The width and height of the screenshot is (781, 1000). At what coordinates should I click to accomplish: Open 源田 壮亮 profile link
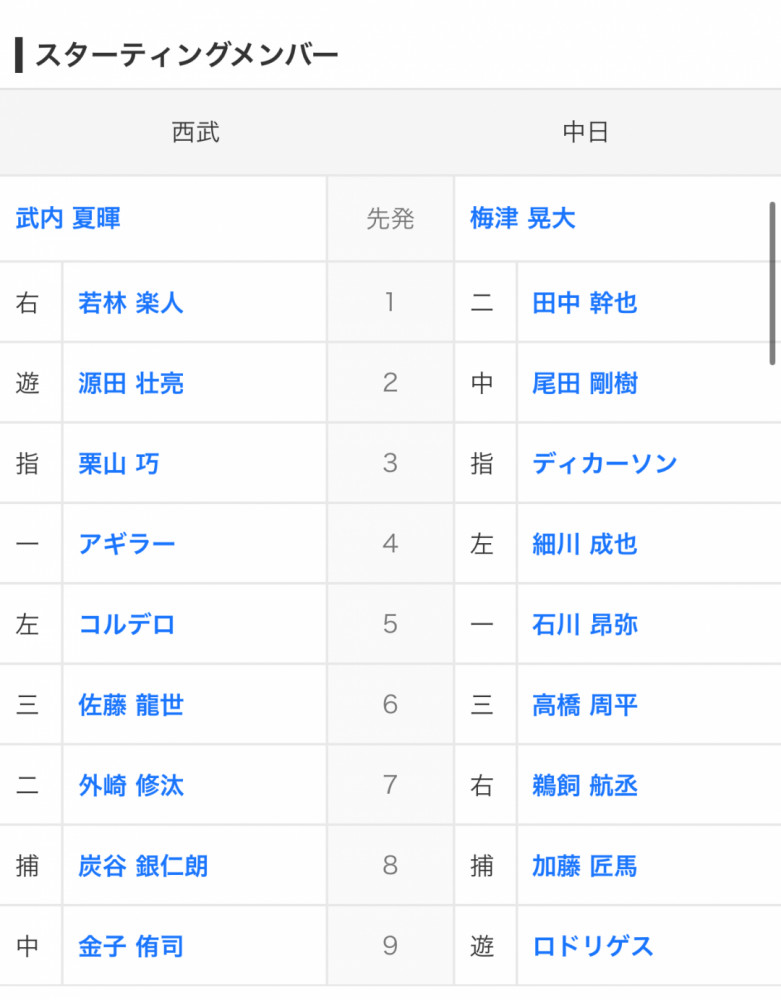[131, 384]
